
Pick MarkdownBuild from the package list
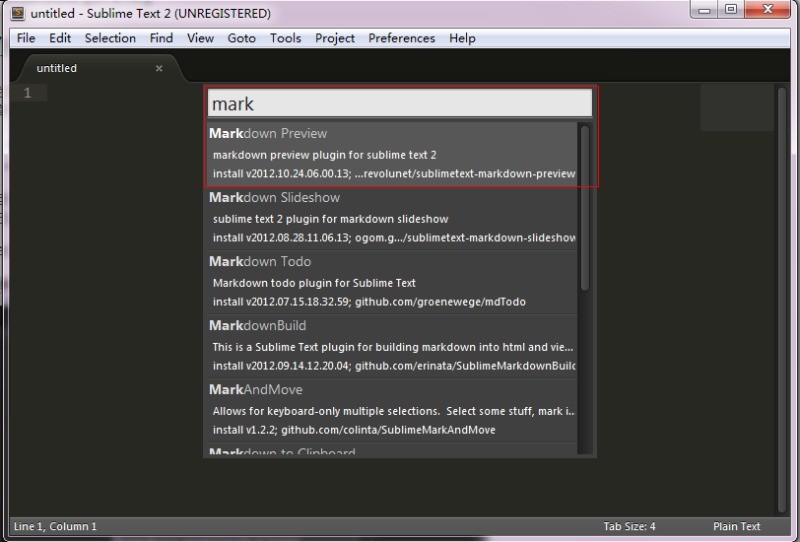[392, 345]
